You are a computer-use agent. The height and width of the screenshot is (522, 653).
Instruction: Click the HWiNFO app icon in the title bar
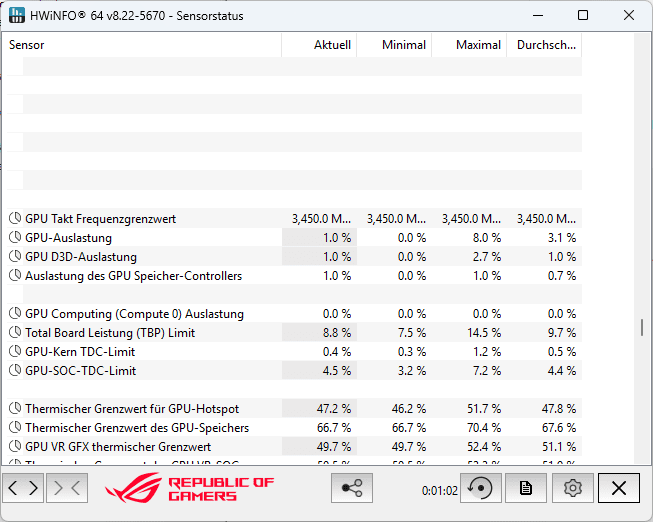pyautogui.click(x=17, y=15)
